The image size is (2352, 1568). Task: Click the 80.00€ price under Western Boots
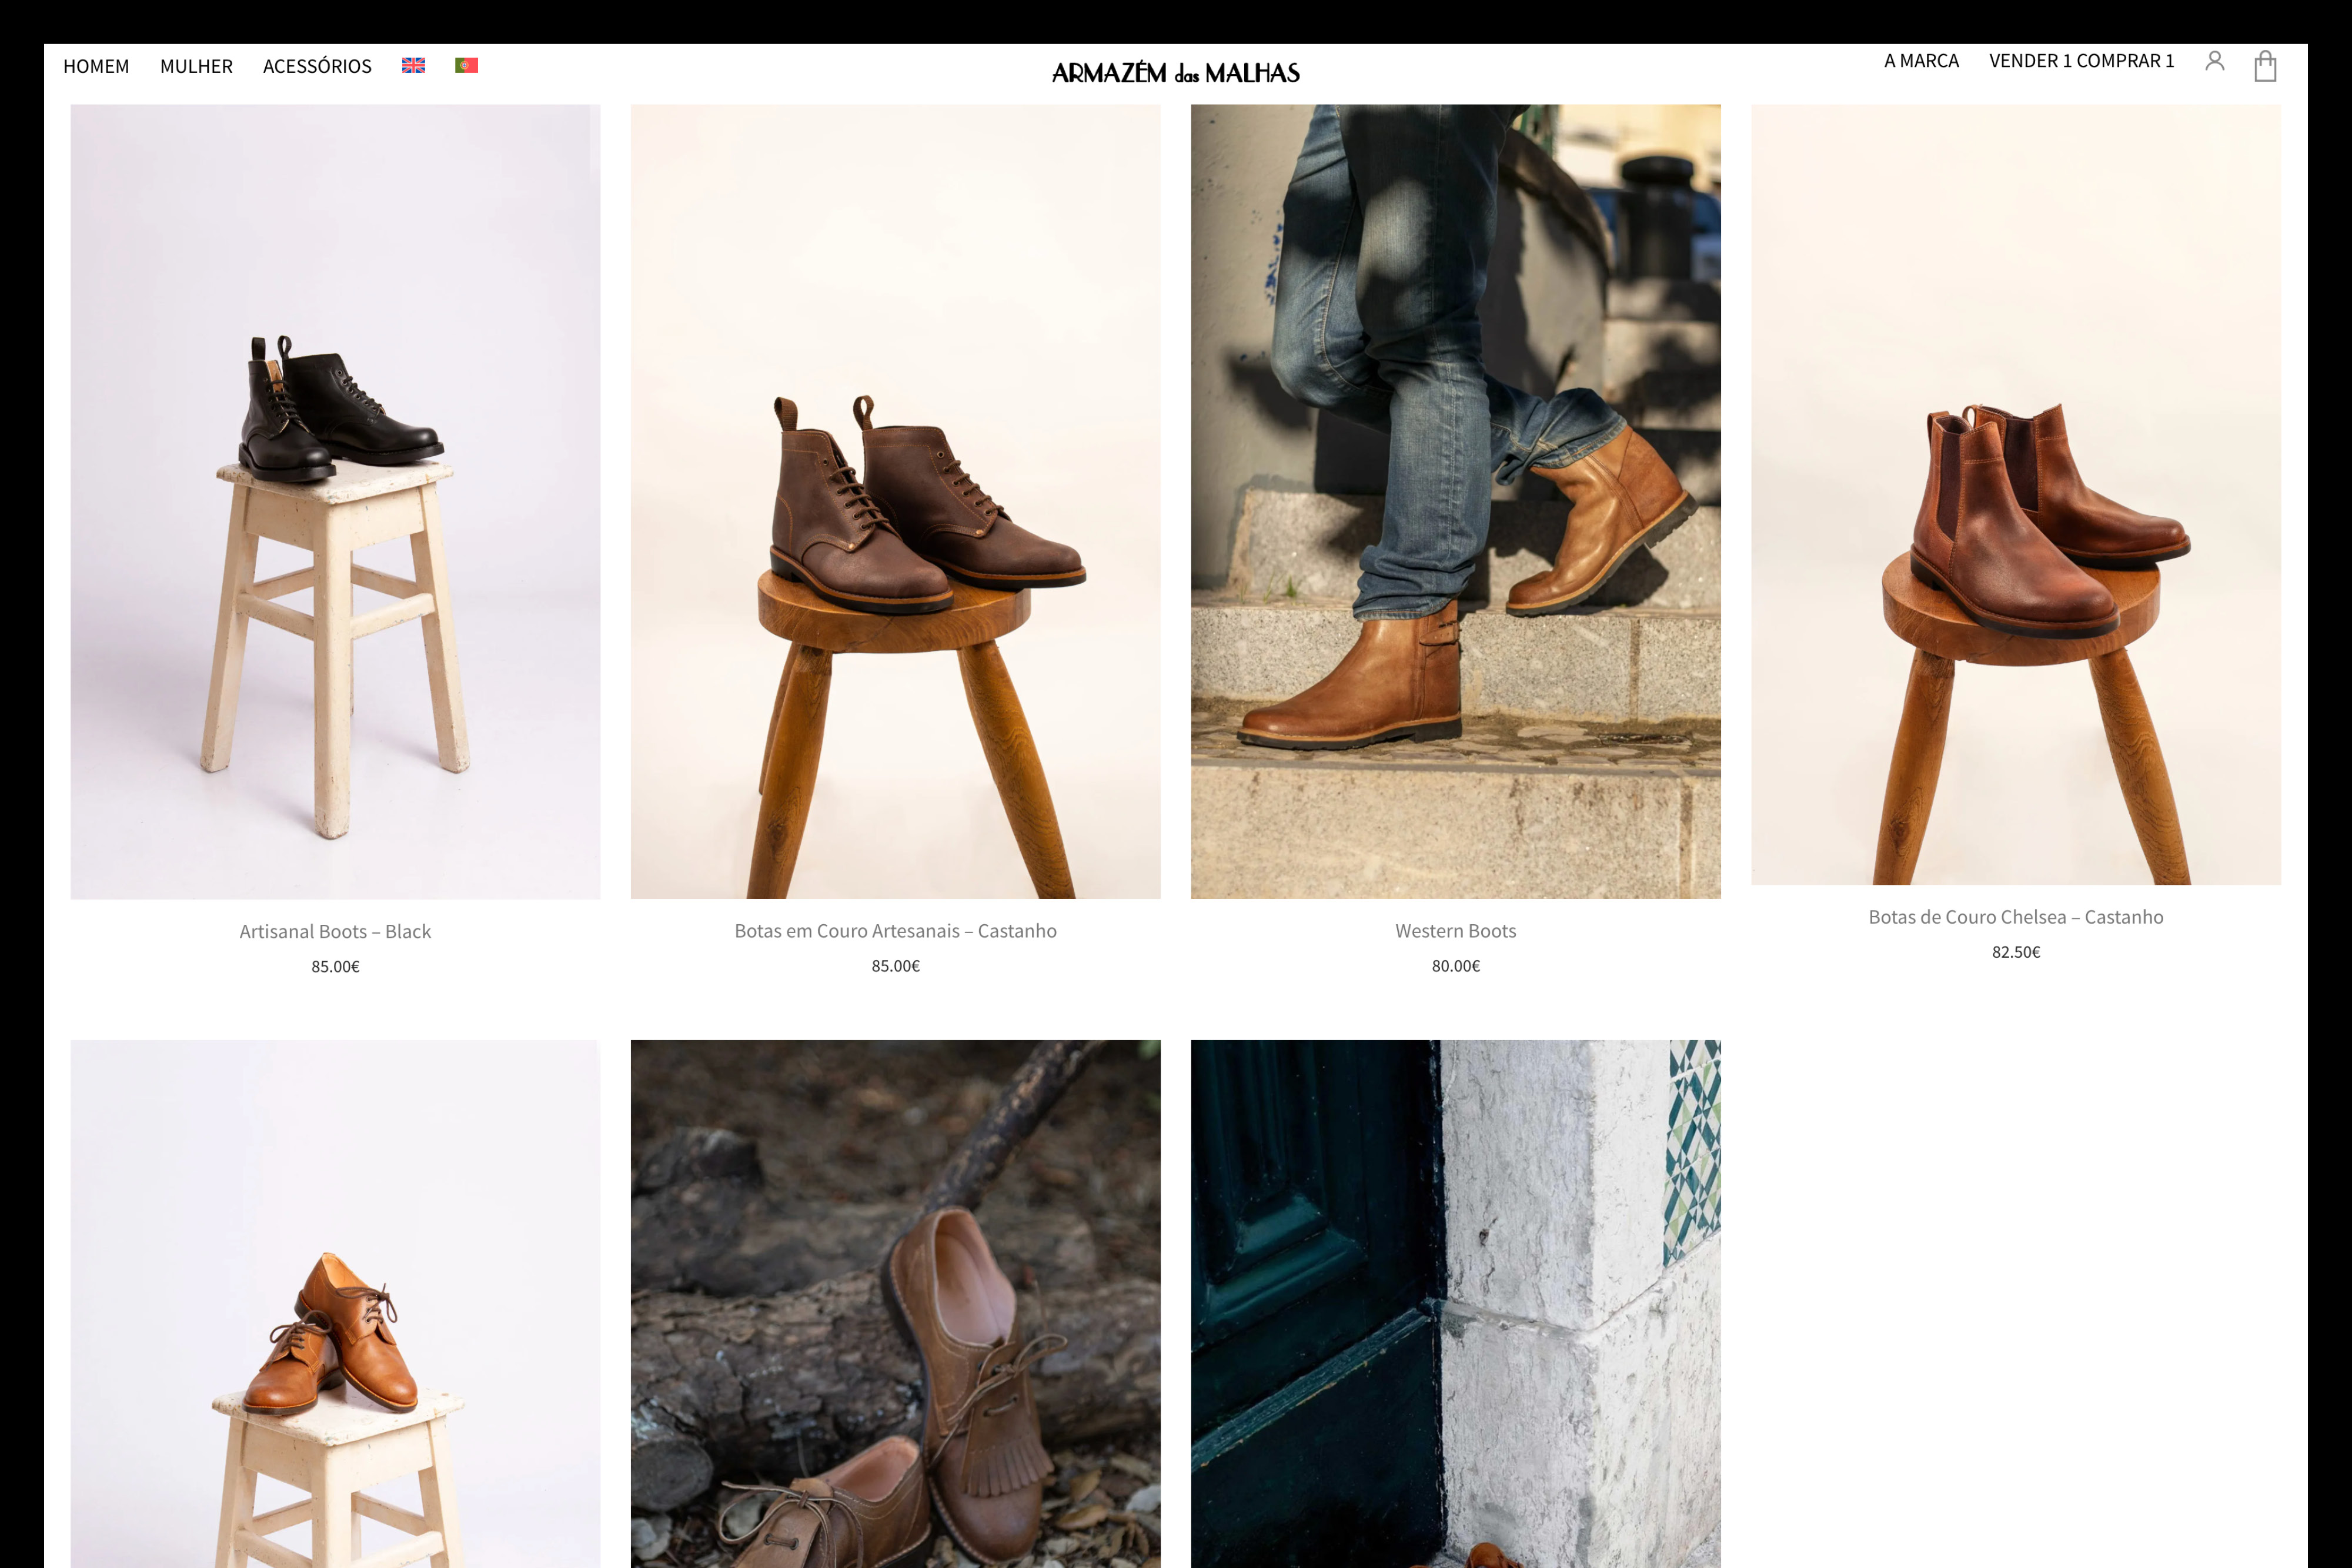(x=1456, y=966)
